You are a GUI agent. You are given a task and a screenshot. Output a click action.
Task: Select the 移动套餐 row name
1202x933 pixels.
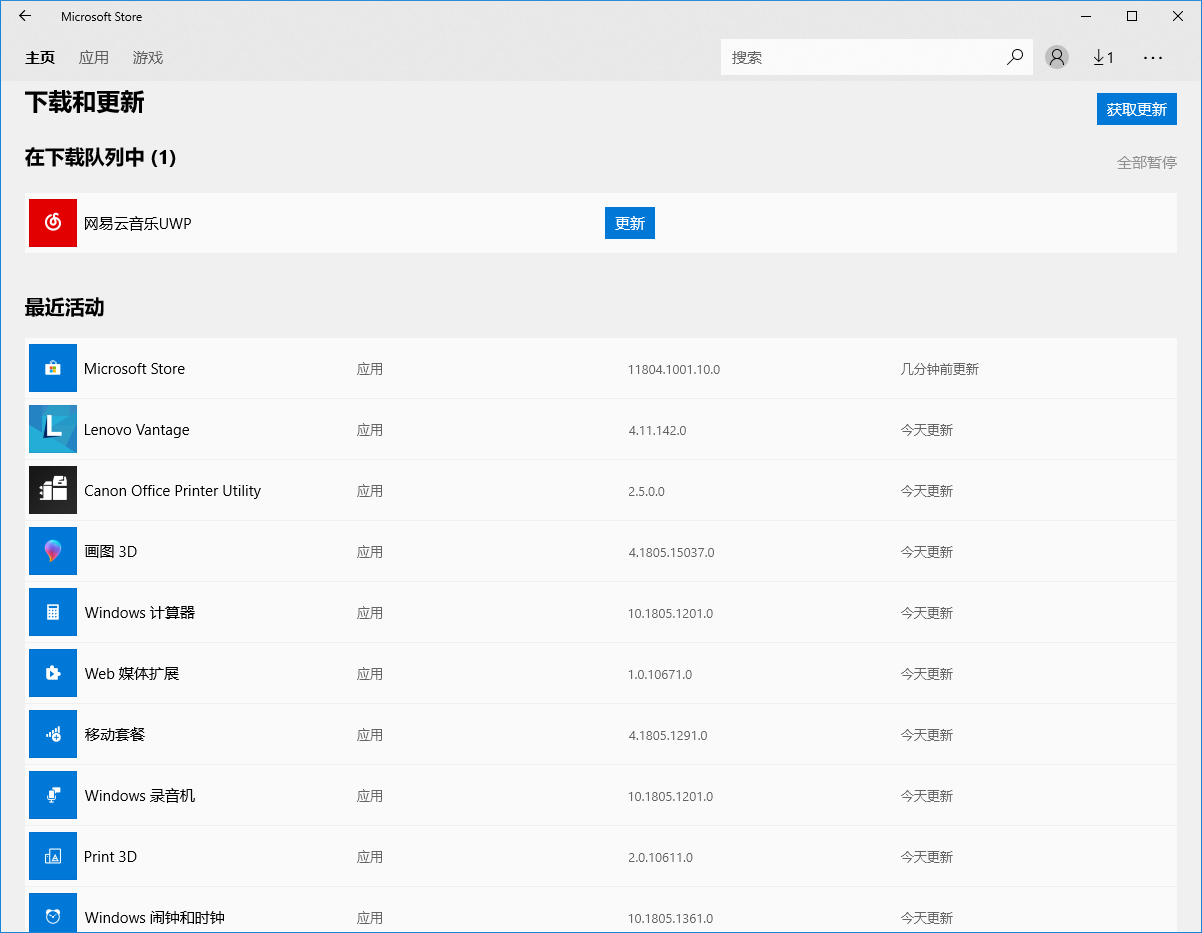pos(115,735)
